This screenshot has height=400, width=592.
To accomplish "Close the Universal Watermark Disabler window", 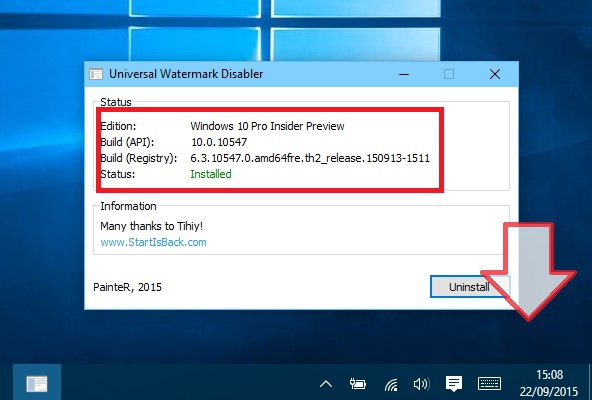I will 495,74.
